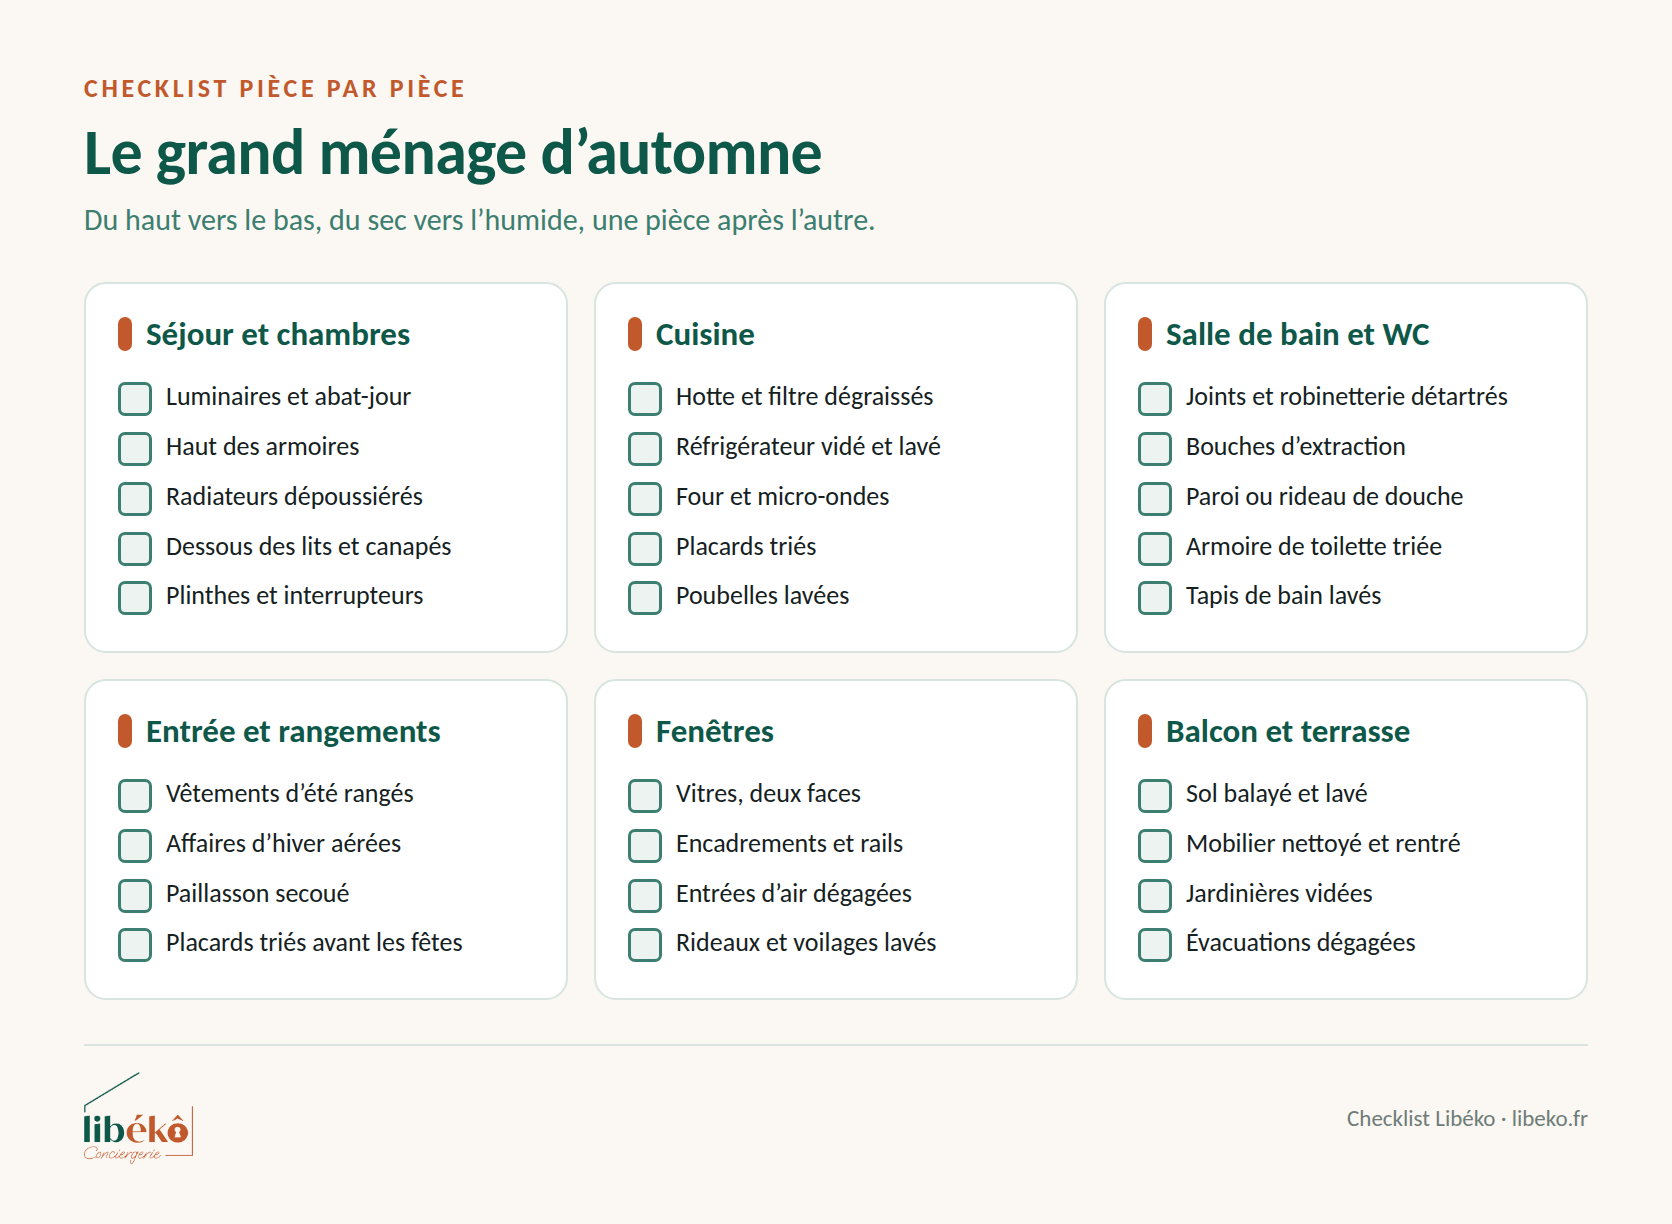
Task: Tick Armoire de toilette triée checkbox
Action: (x=1155, y=548)
